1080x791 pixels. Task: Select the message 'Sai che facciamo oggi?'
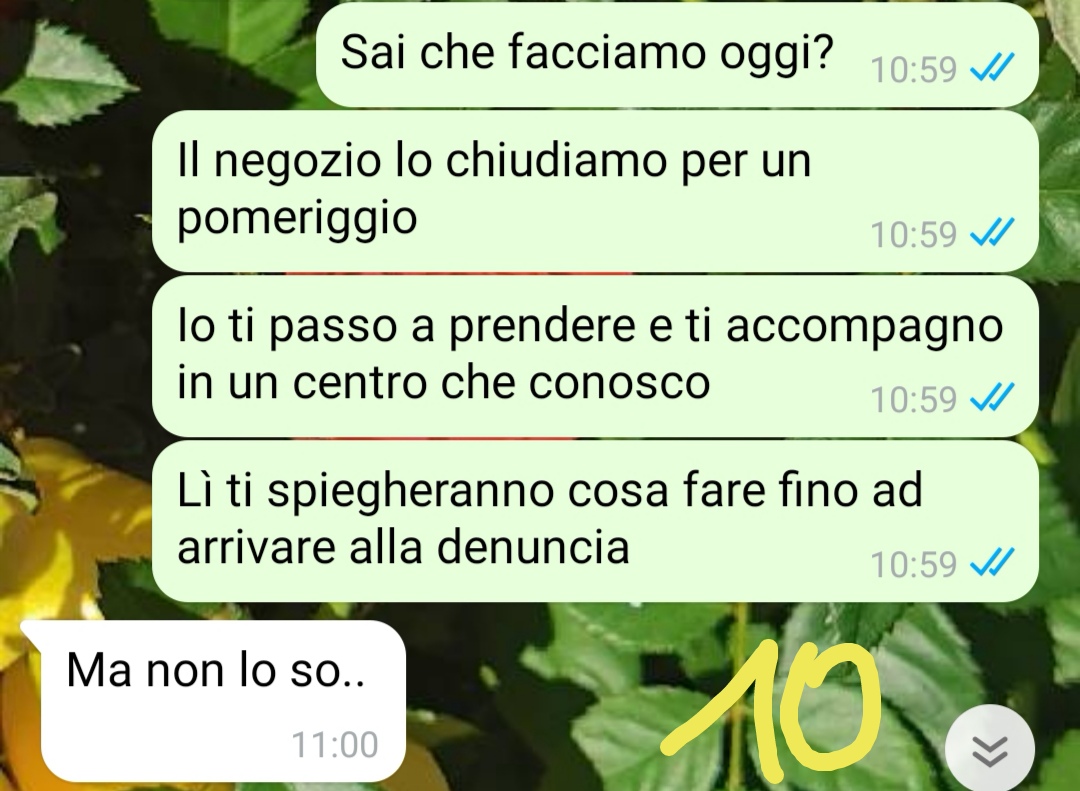677,54
